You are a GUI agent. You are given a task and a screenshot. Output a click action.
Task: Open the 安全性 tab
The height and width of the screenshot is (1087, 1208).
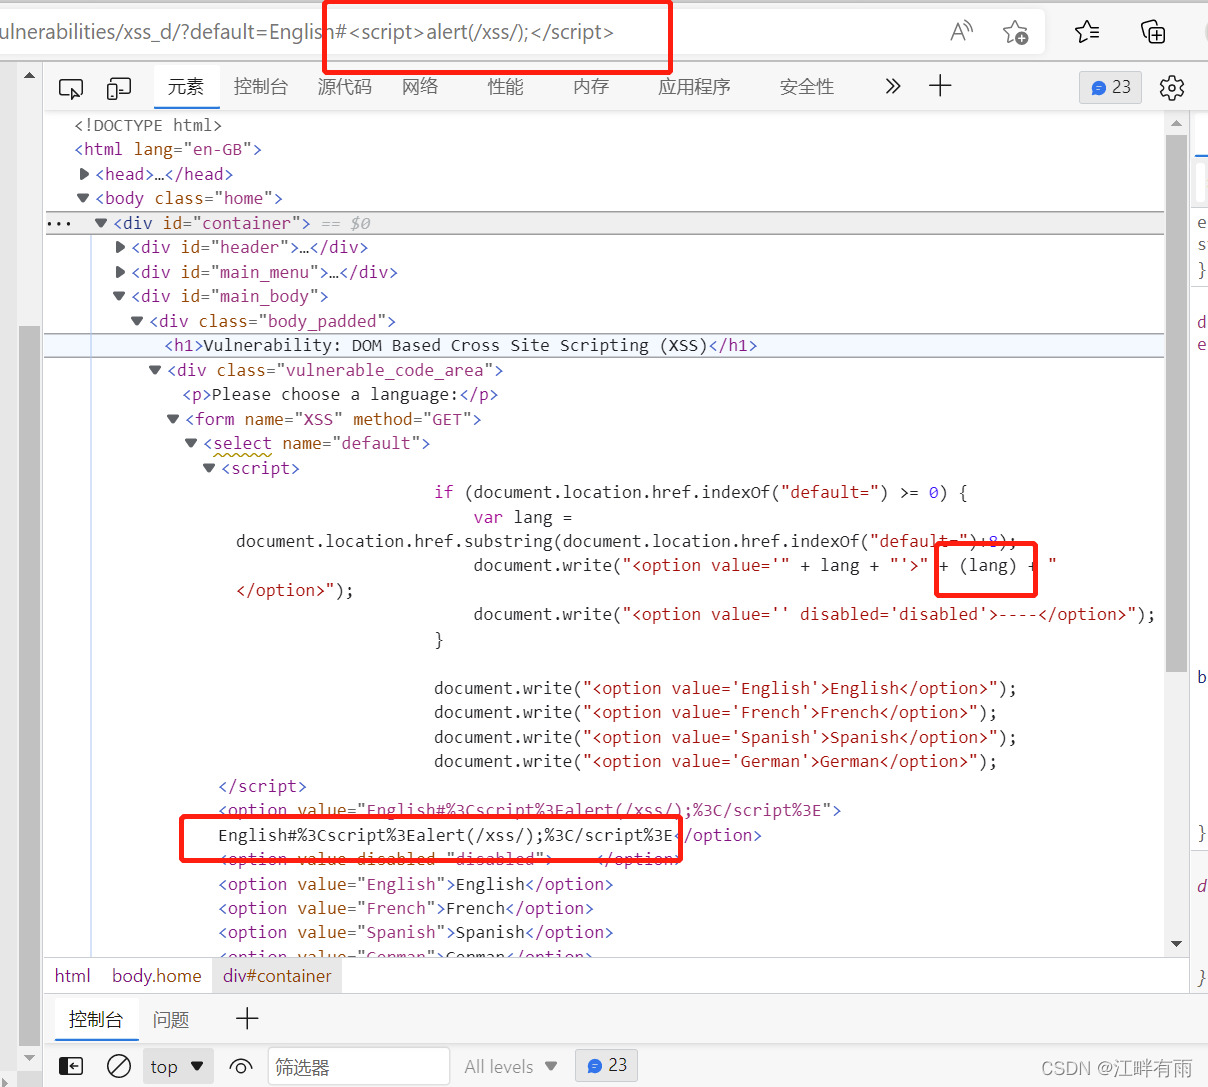[x=807, y=87]
